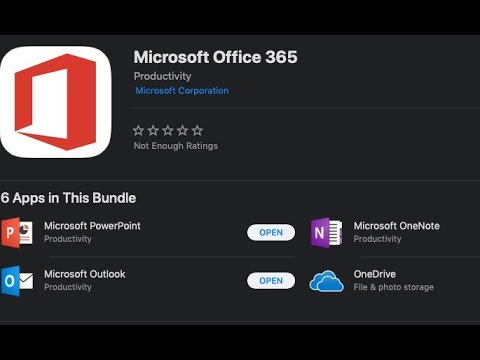Image resolution: width=480 pixels, height=360 pixels.
Task: Click the five-star rating row
Action: [x=168, y=130]
